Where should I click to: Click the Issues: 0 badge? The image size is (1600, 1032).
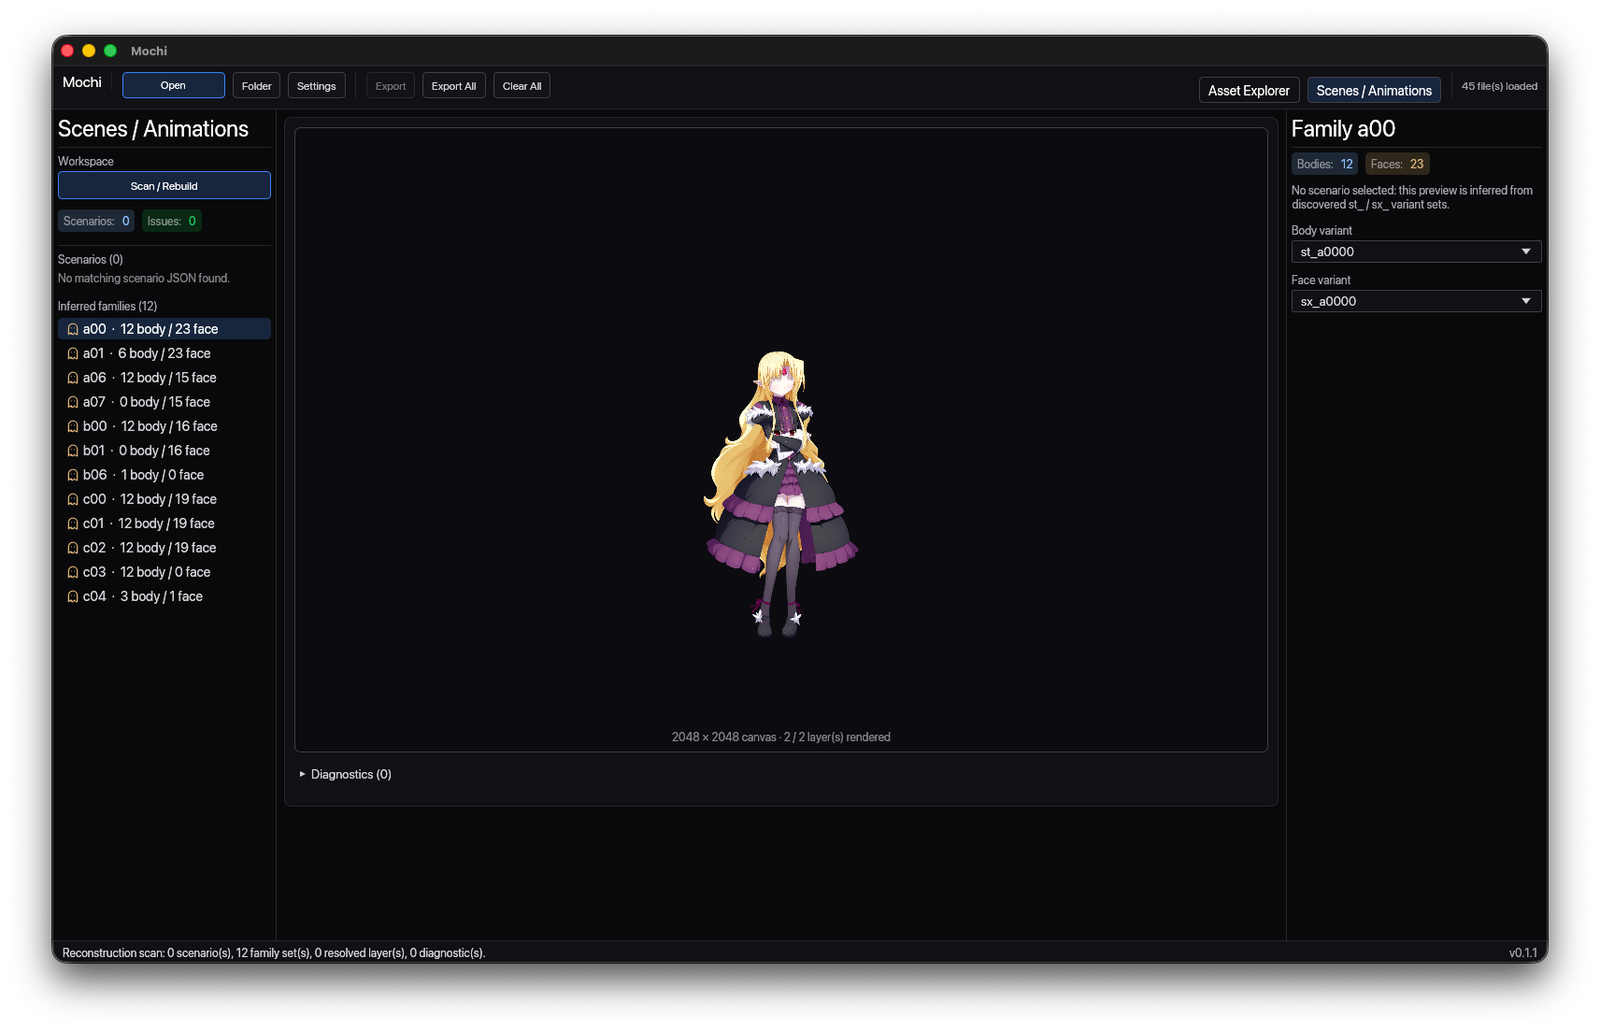pos(171,221)
